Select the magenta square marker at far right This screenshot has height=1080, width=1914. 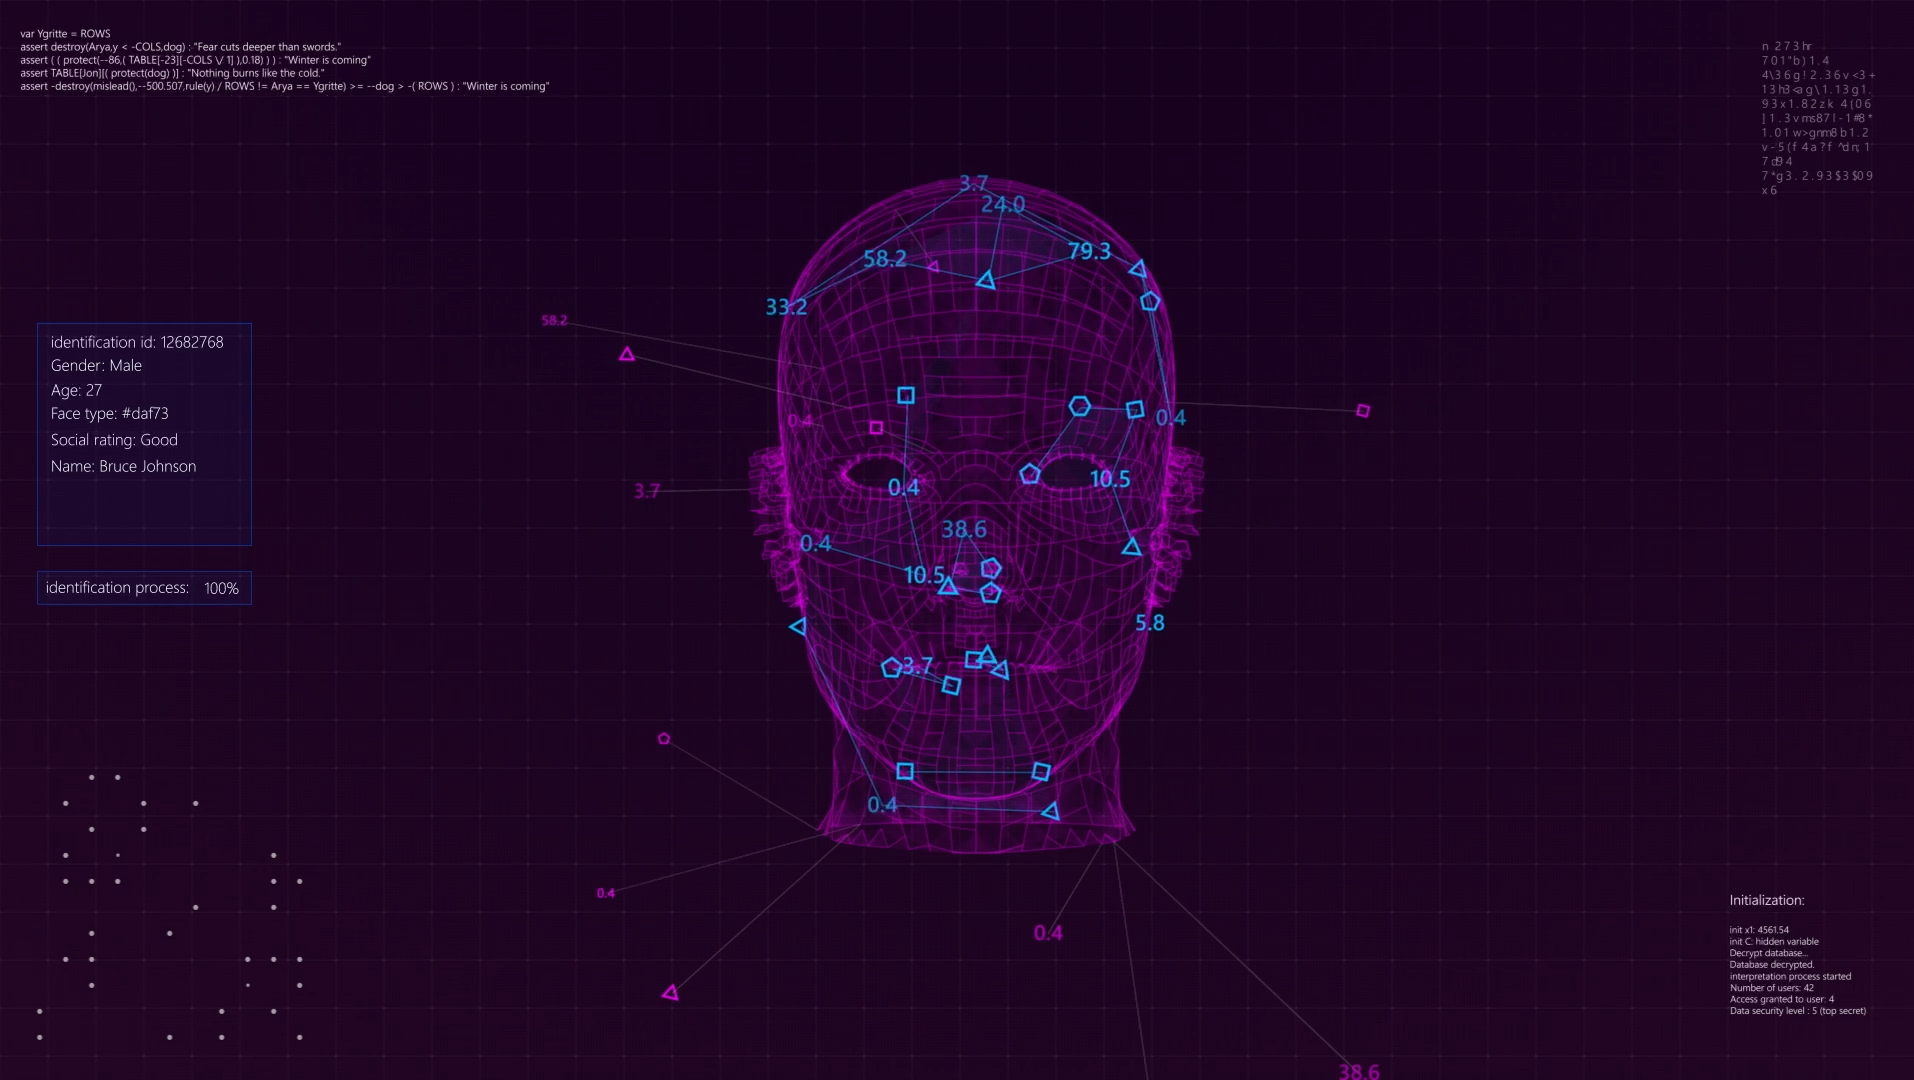1363,411
